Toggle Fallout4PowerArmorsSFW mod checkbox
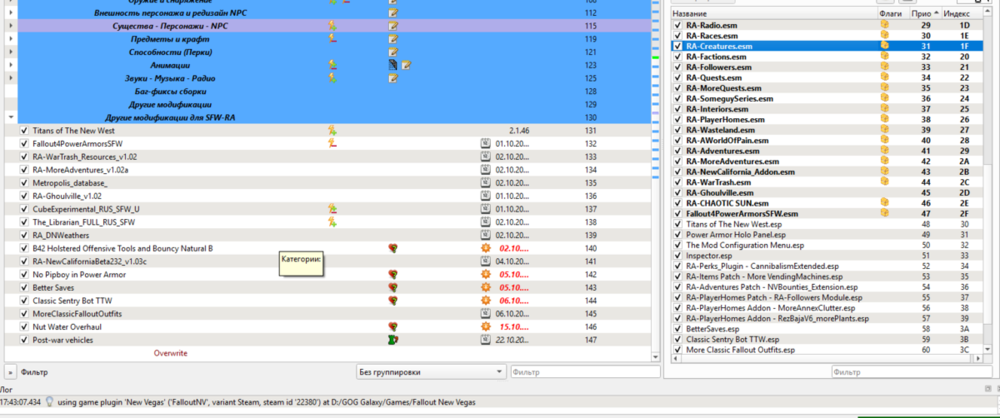 pyautogui.click(x=24, y=144)
